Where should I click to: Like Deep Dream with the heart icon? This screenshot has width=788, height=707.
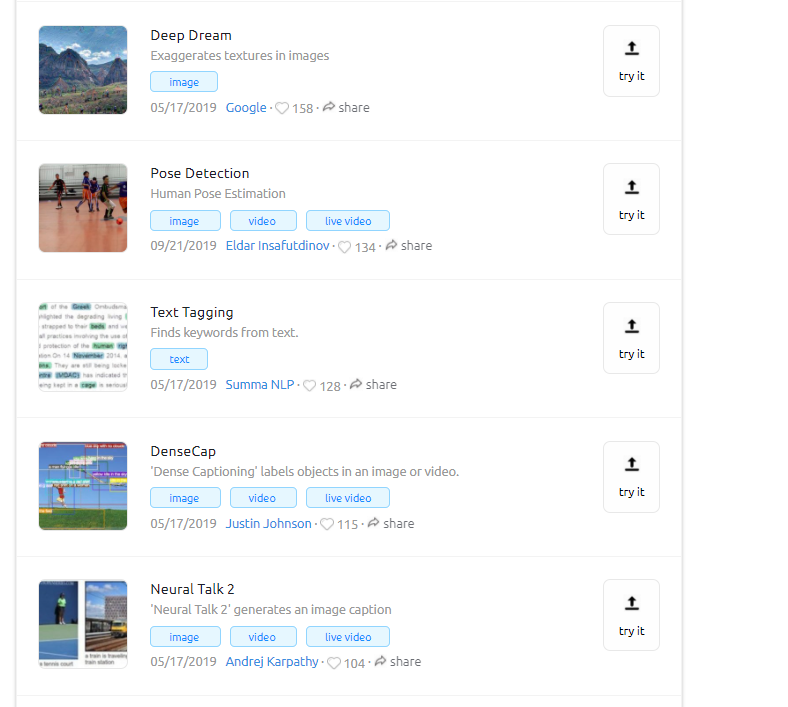282,109
